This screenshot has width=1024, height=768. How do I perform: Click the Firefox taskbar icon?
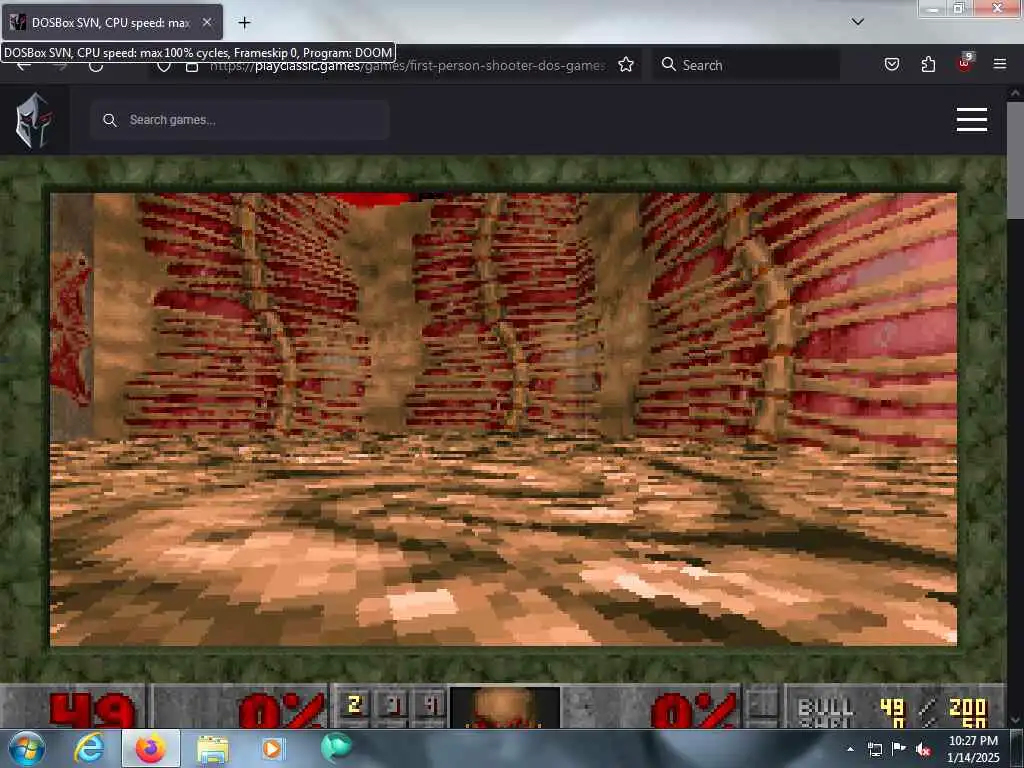(x=150, y=748)
